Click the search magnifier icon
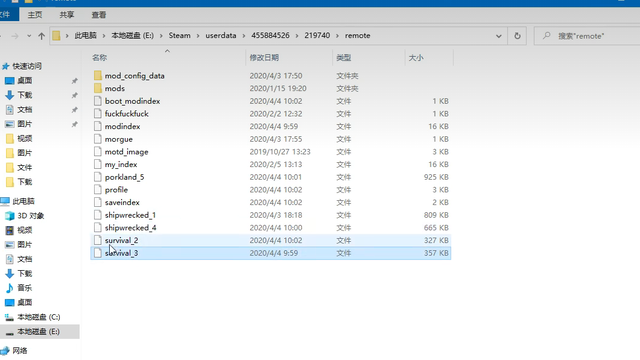The height and width of the screenshot is (360, 640). point(547,36)
